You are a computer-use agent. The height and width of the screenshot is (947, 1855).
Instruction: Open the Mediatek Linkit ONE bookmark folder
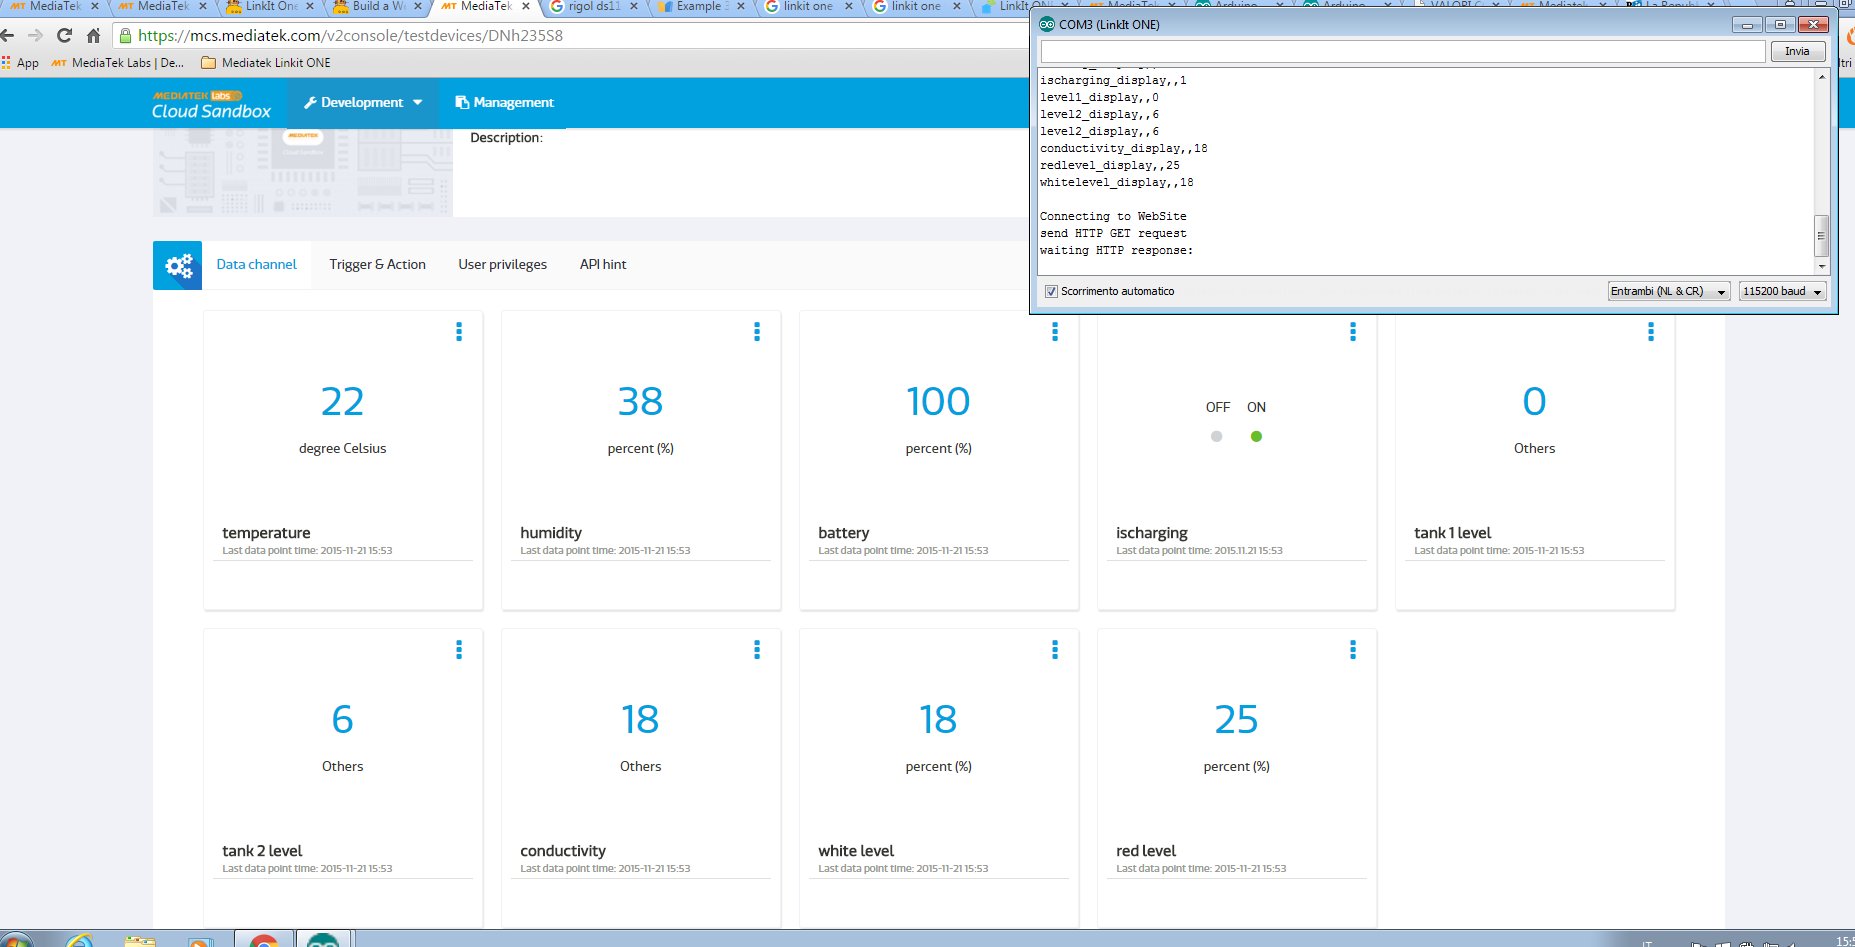pyautogui.click(x=266, y=62)
